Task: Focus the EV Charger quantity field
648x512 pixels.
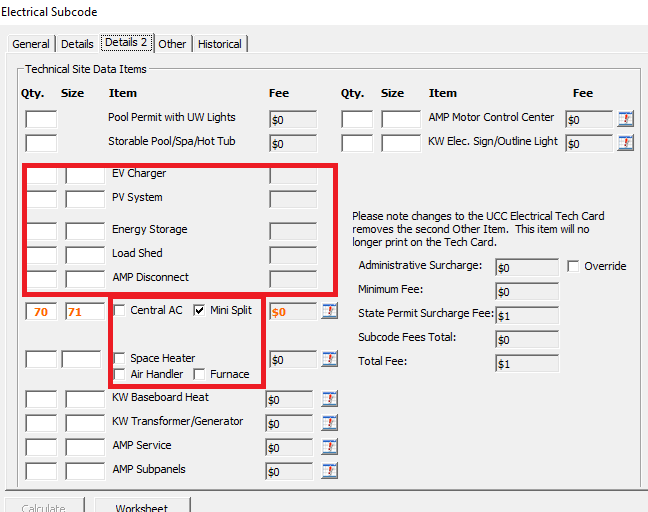Action: pyautogui.click(x=41, y=175)
